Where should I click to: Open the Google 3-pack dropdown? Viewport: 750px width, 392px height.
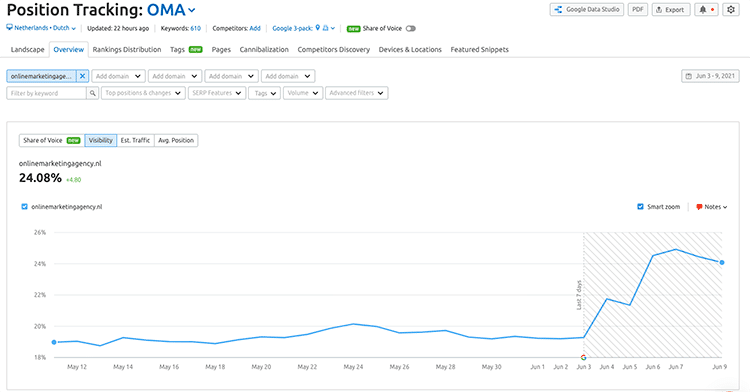coord(304,28)
